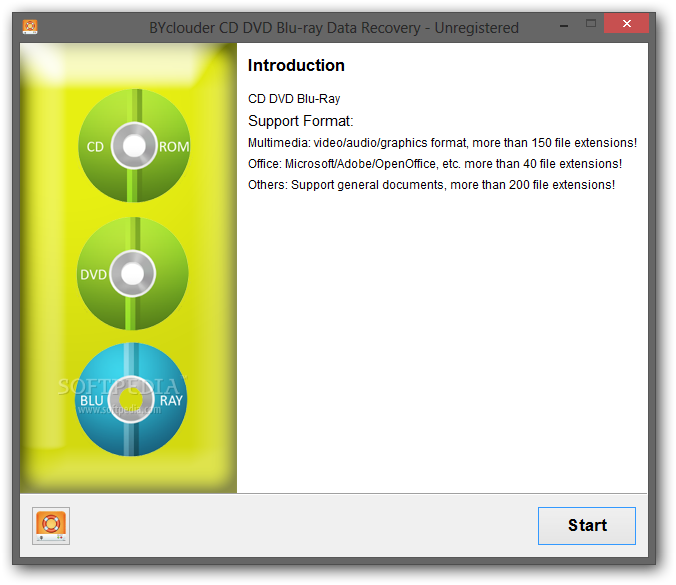Close the BYclouder Data Recovery window

pos(626,23)
